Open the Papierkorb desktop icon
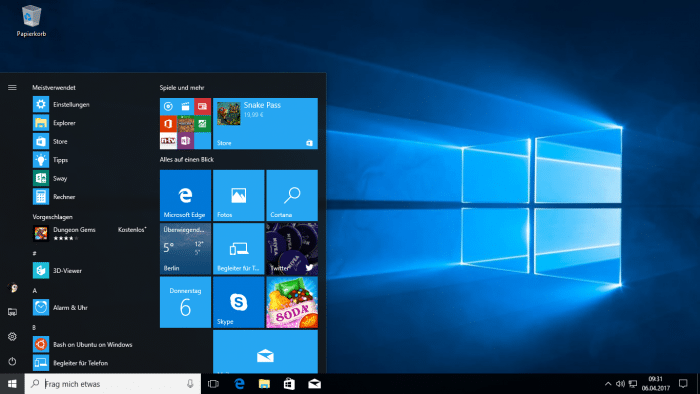 coord(31,21)
